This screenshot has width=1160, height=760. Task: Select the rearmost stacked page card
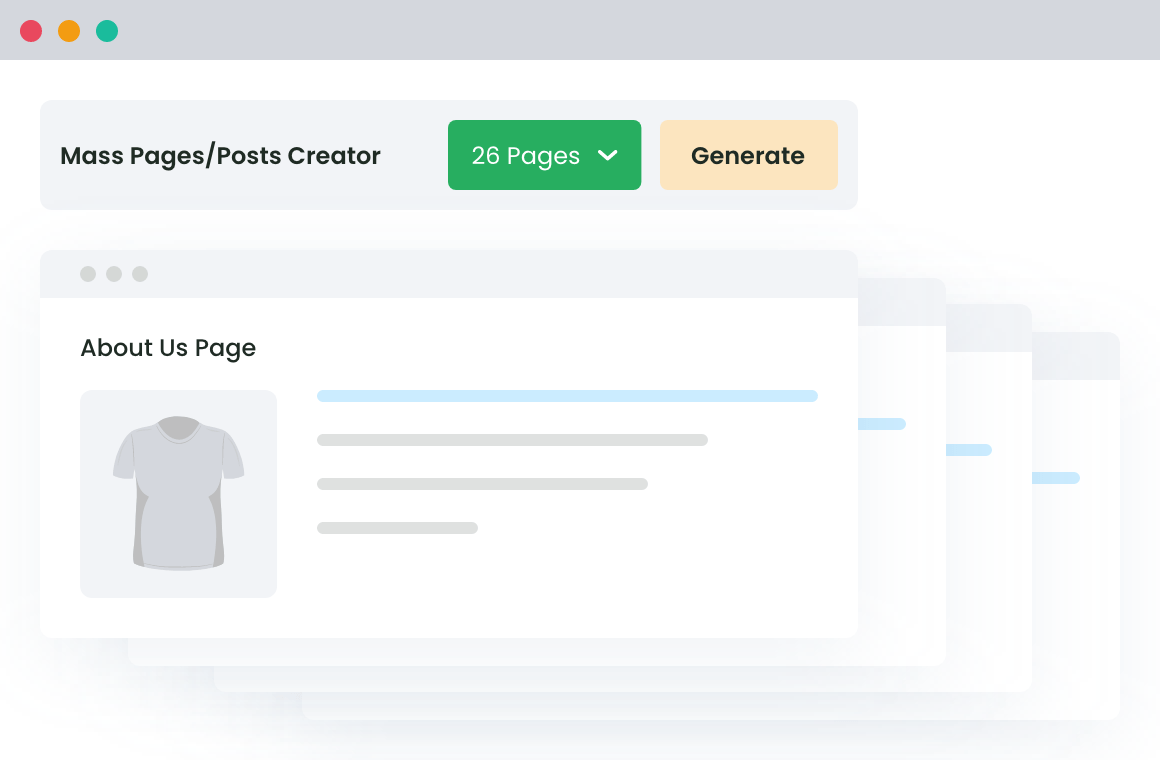pos(1075,600)
